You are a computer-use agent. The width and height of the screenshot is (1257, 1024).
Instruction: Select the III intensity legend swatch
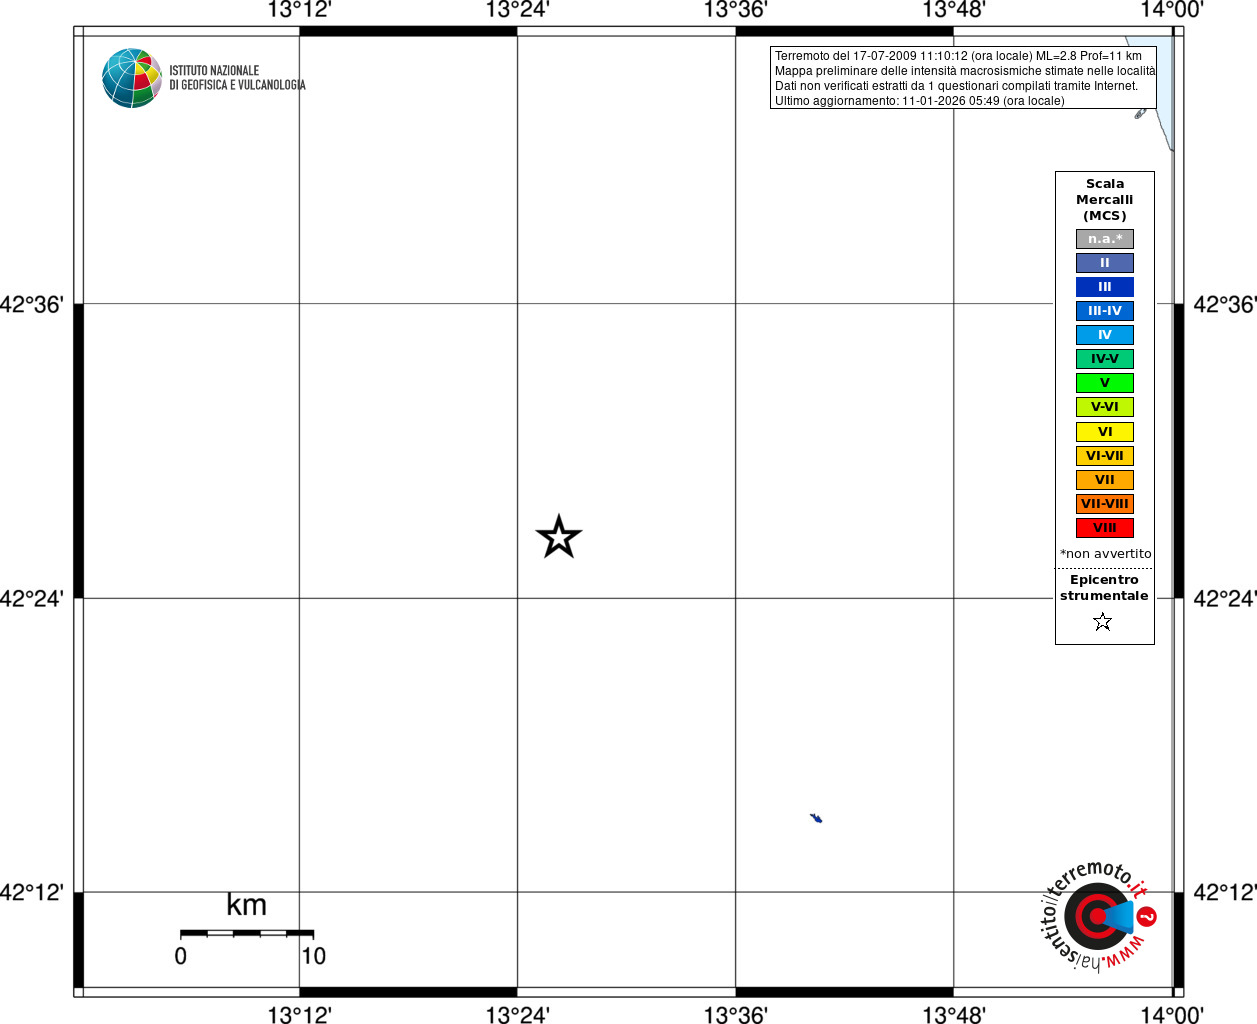(x=1105, y=287)
